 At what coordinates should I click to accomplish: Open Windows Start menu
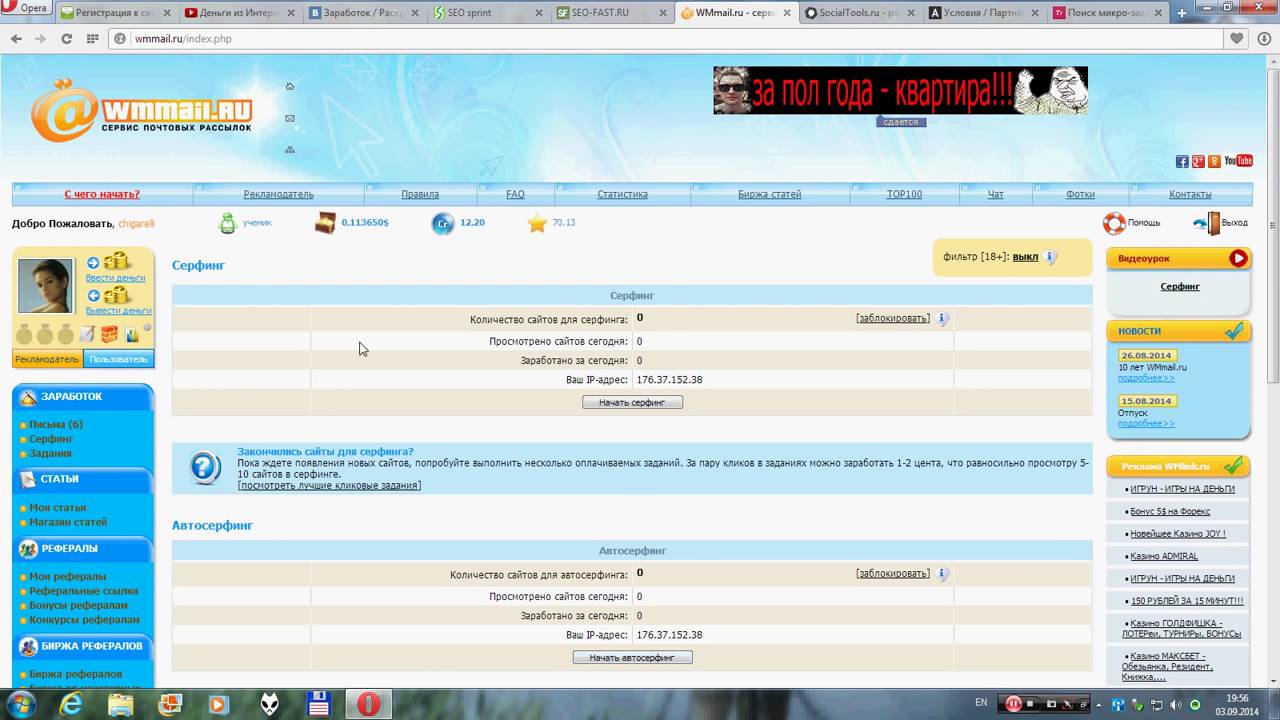tap(20, 704)
